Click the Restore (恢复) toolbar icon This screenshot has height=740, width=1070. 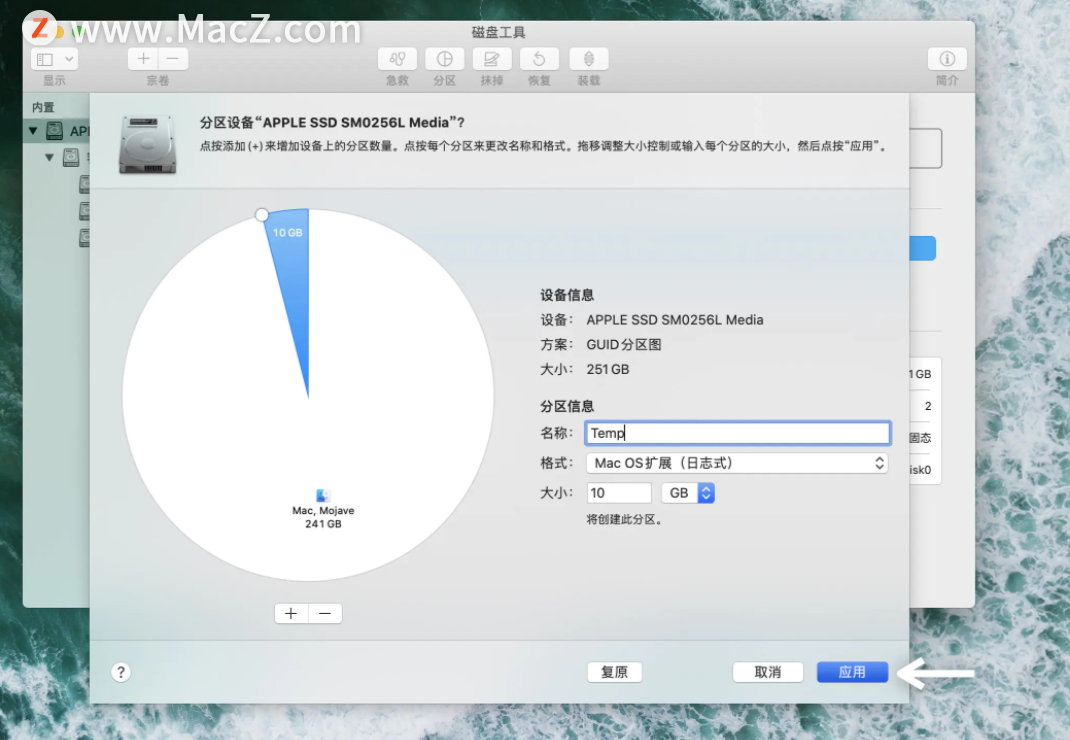(539, 59)
